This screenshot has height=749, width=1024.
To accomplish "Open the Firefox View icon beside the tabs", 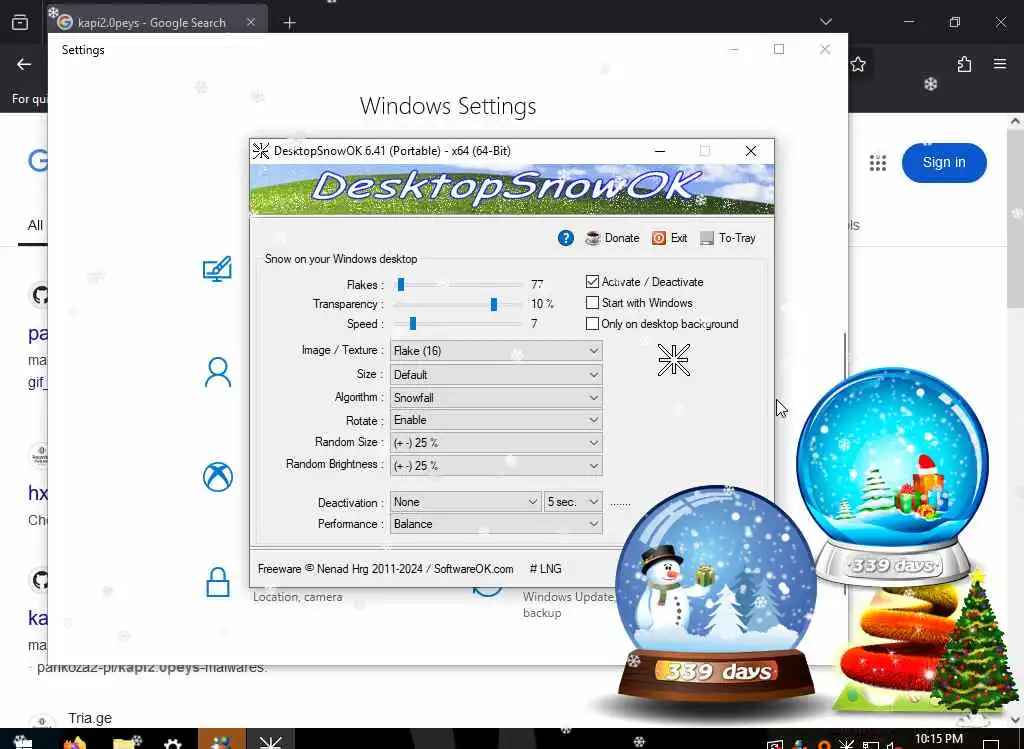I will [x=20, y=22].
